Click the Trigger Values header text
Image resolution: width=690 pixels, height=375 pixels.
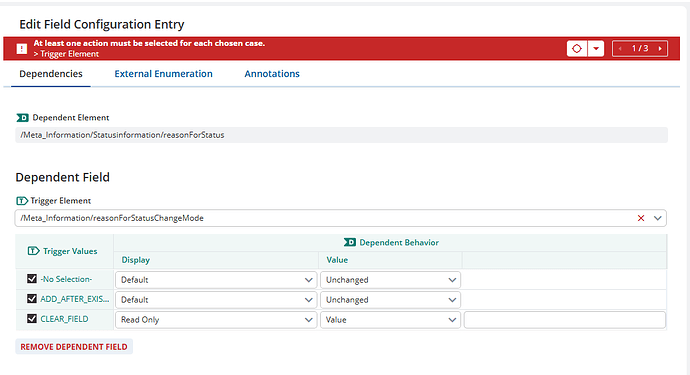70,251
